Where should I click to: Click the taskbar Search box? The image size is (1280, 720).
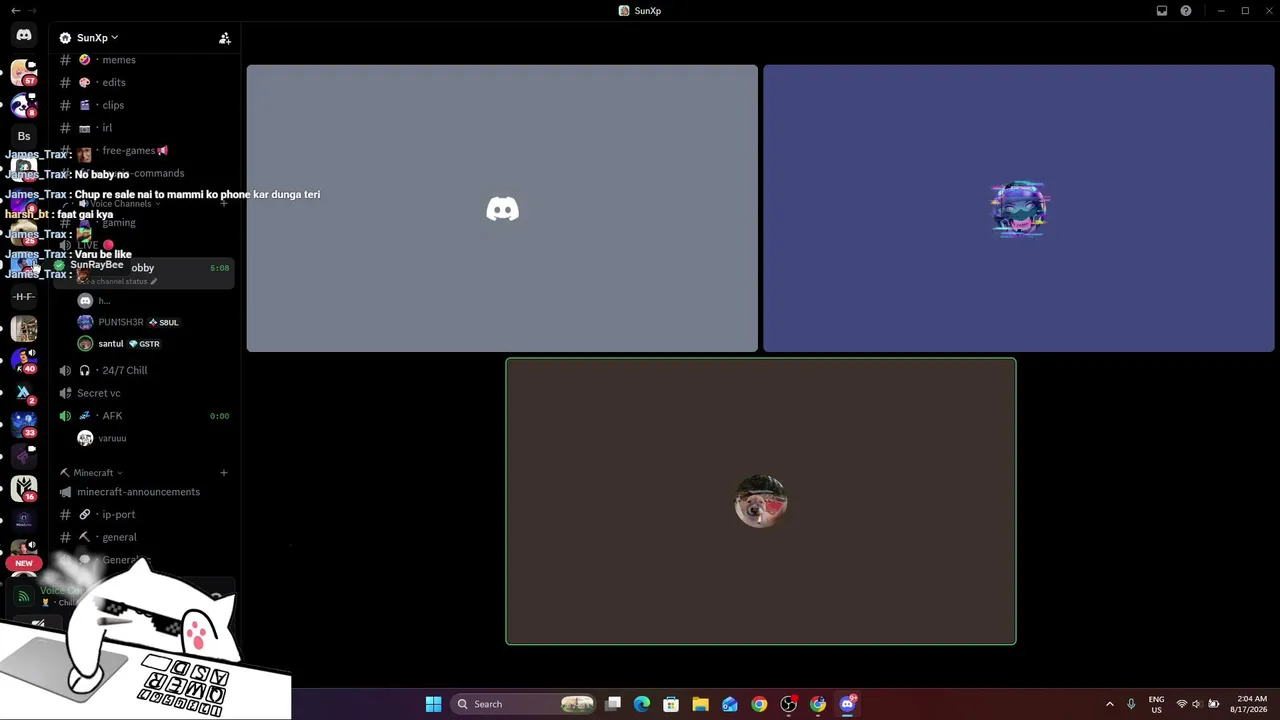coord(525,704)
